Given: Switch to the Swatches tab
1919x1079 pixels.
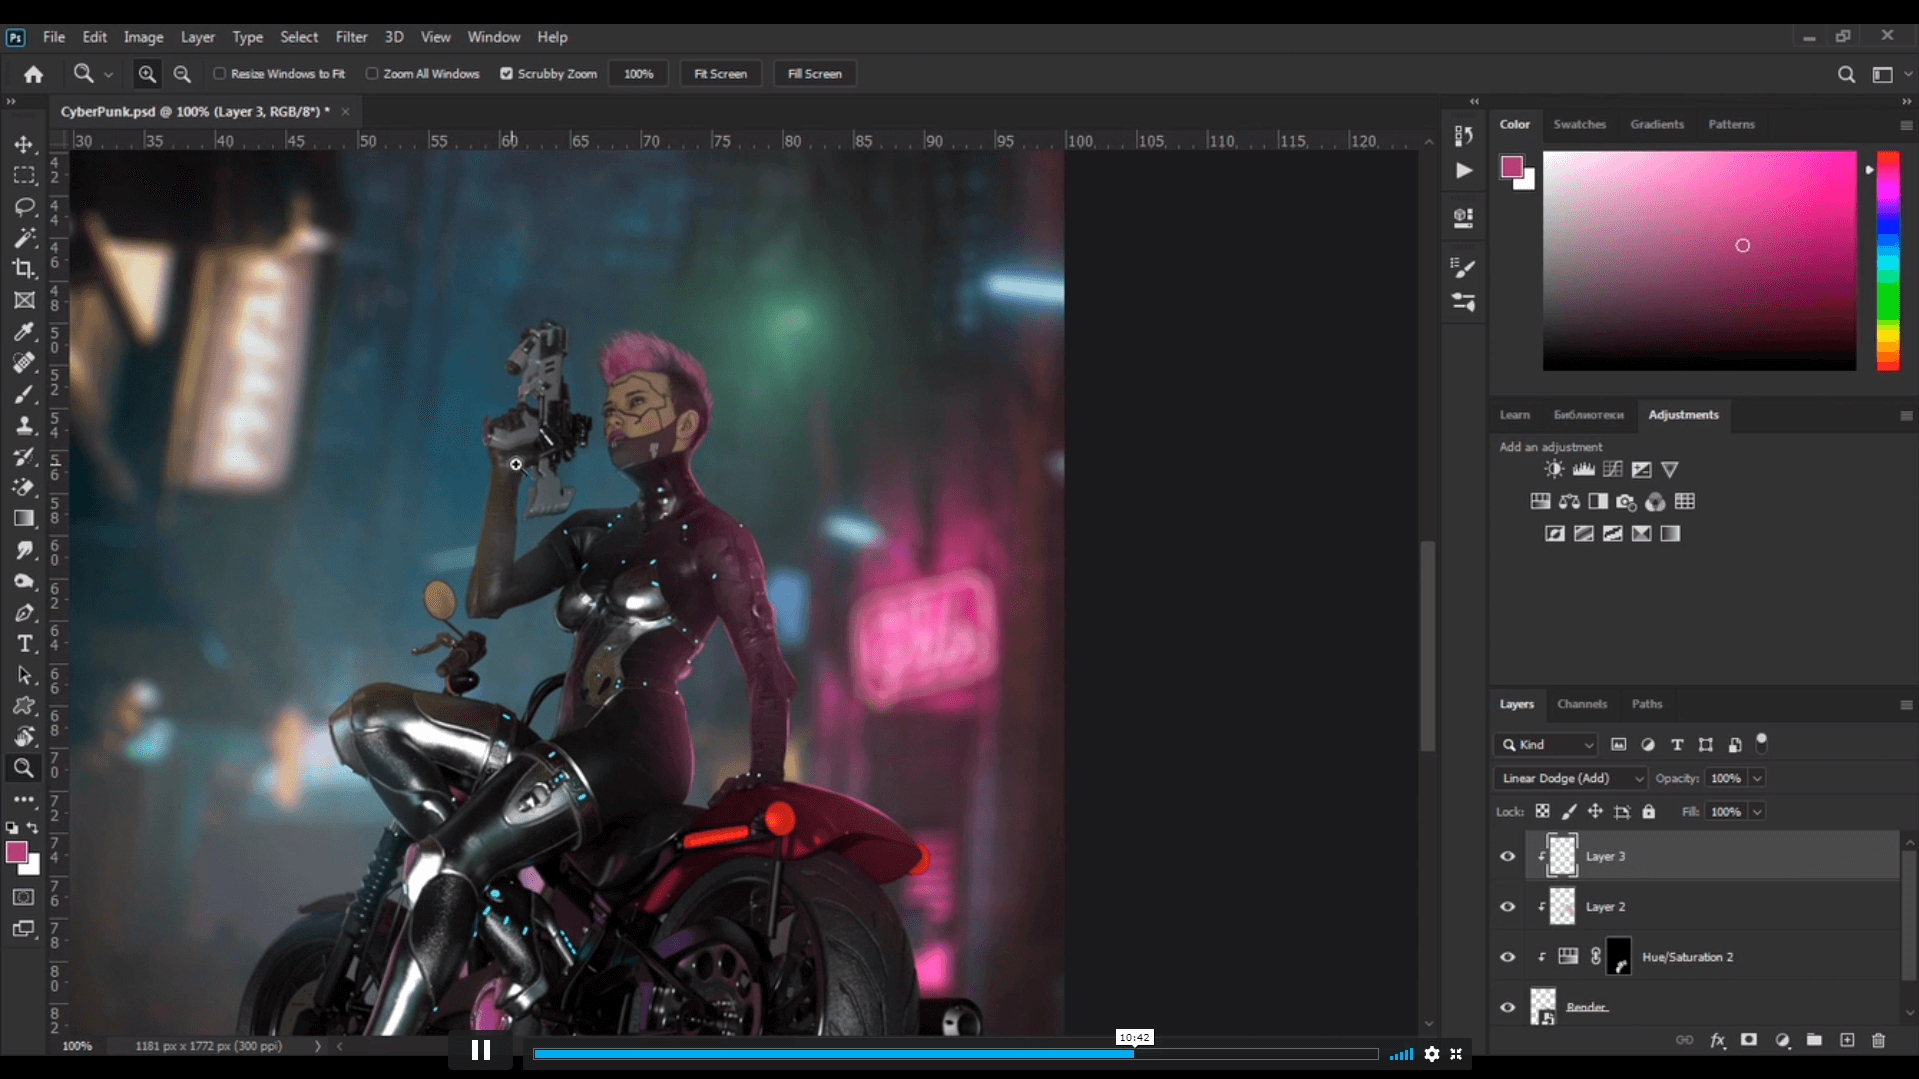Looking at the screenshot, I should tap(1579, 124).
